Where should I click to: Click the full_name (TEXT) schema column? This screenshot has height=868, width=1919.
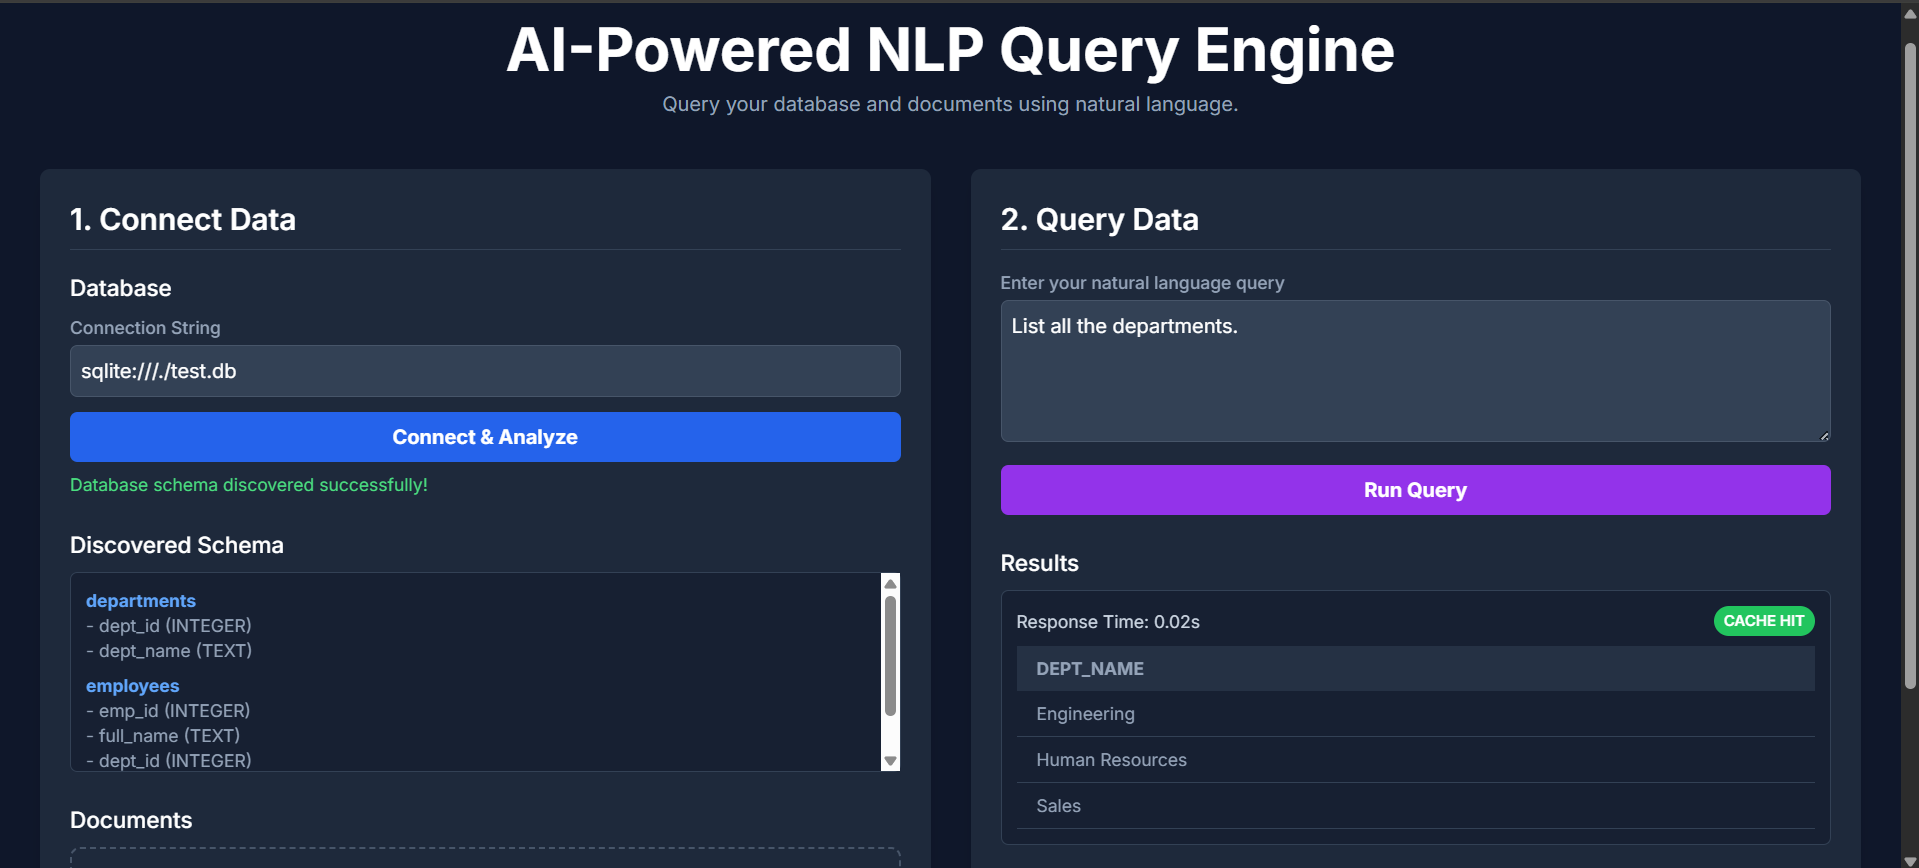[x=163, y=736]
